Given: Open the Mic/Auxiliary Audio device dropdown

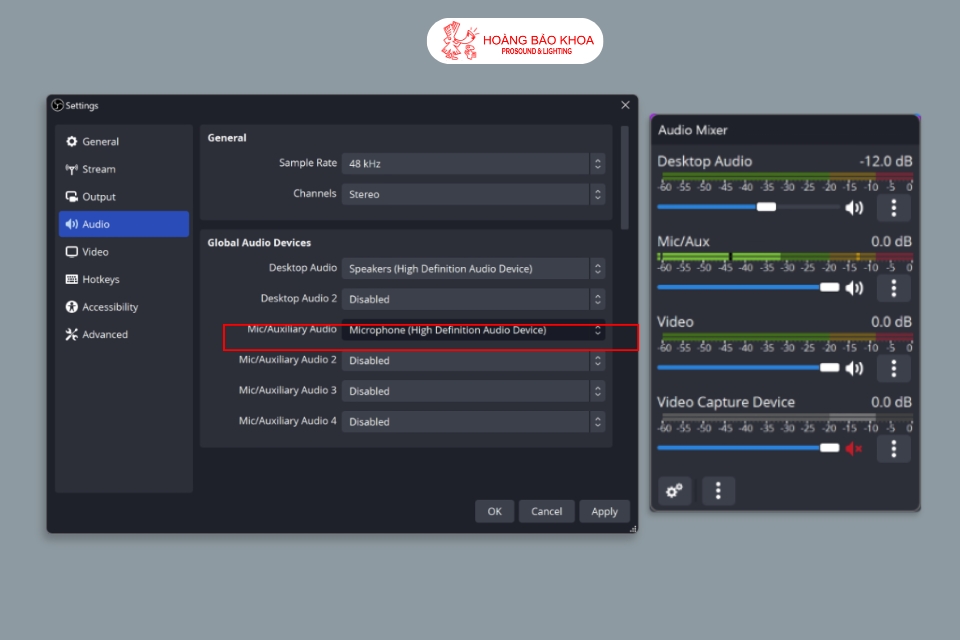Looking at the screenshot, I should (x=473, y=330).
